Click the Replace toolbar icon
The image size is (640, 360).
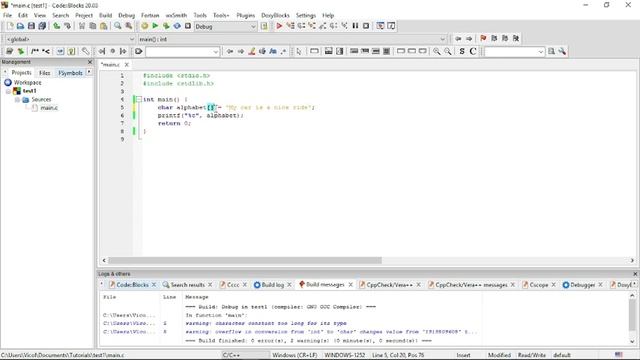tap(129, 26)
